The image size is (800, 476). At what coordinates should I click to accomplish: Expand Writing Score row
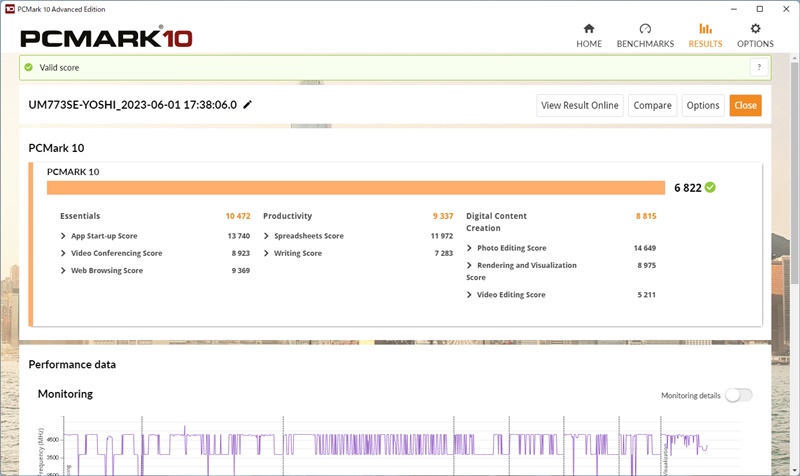pos(267,253)
